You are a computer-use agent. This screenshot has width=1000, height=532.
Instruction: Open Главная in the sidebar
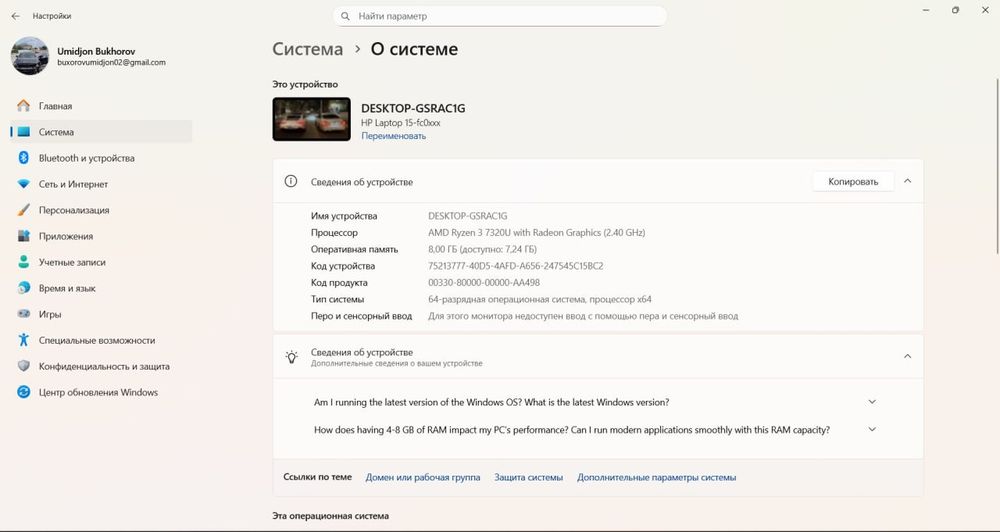tap(101, 106)
